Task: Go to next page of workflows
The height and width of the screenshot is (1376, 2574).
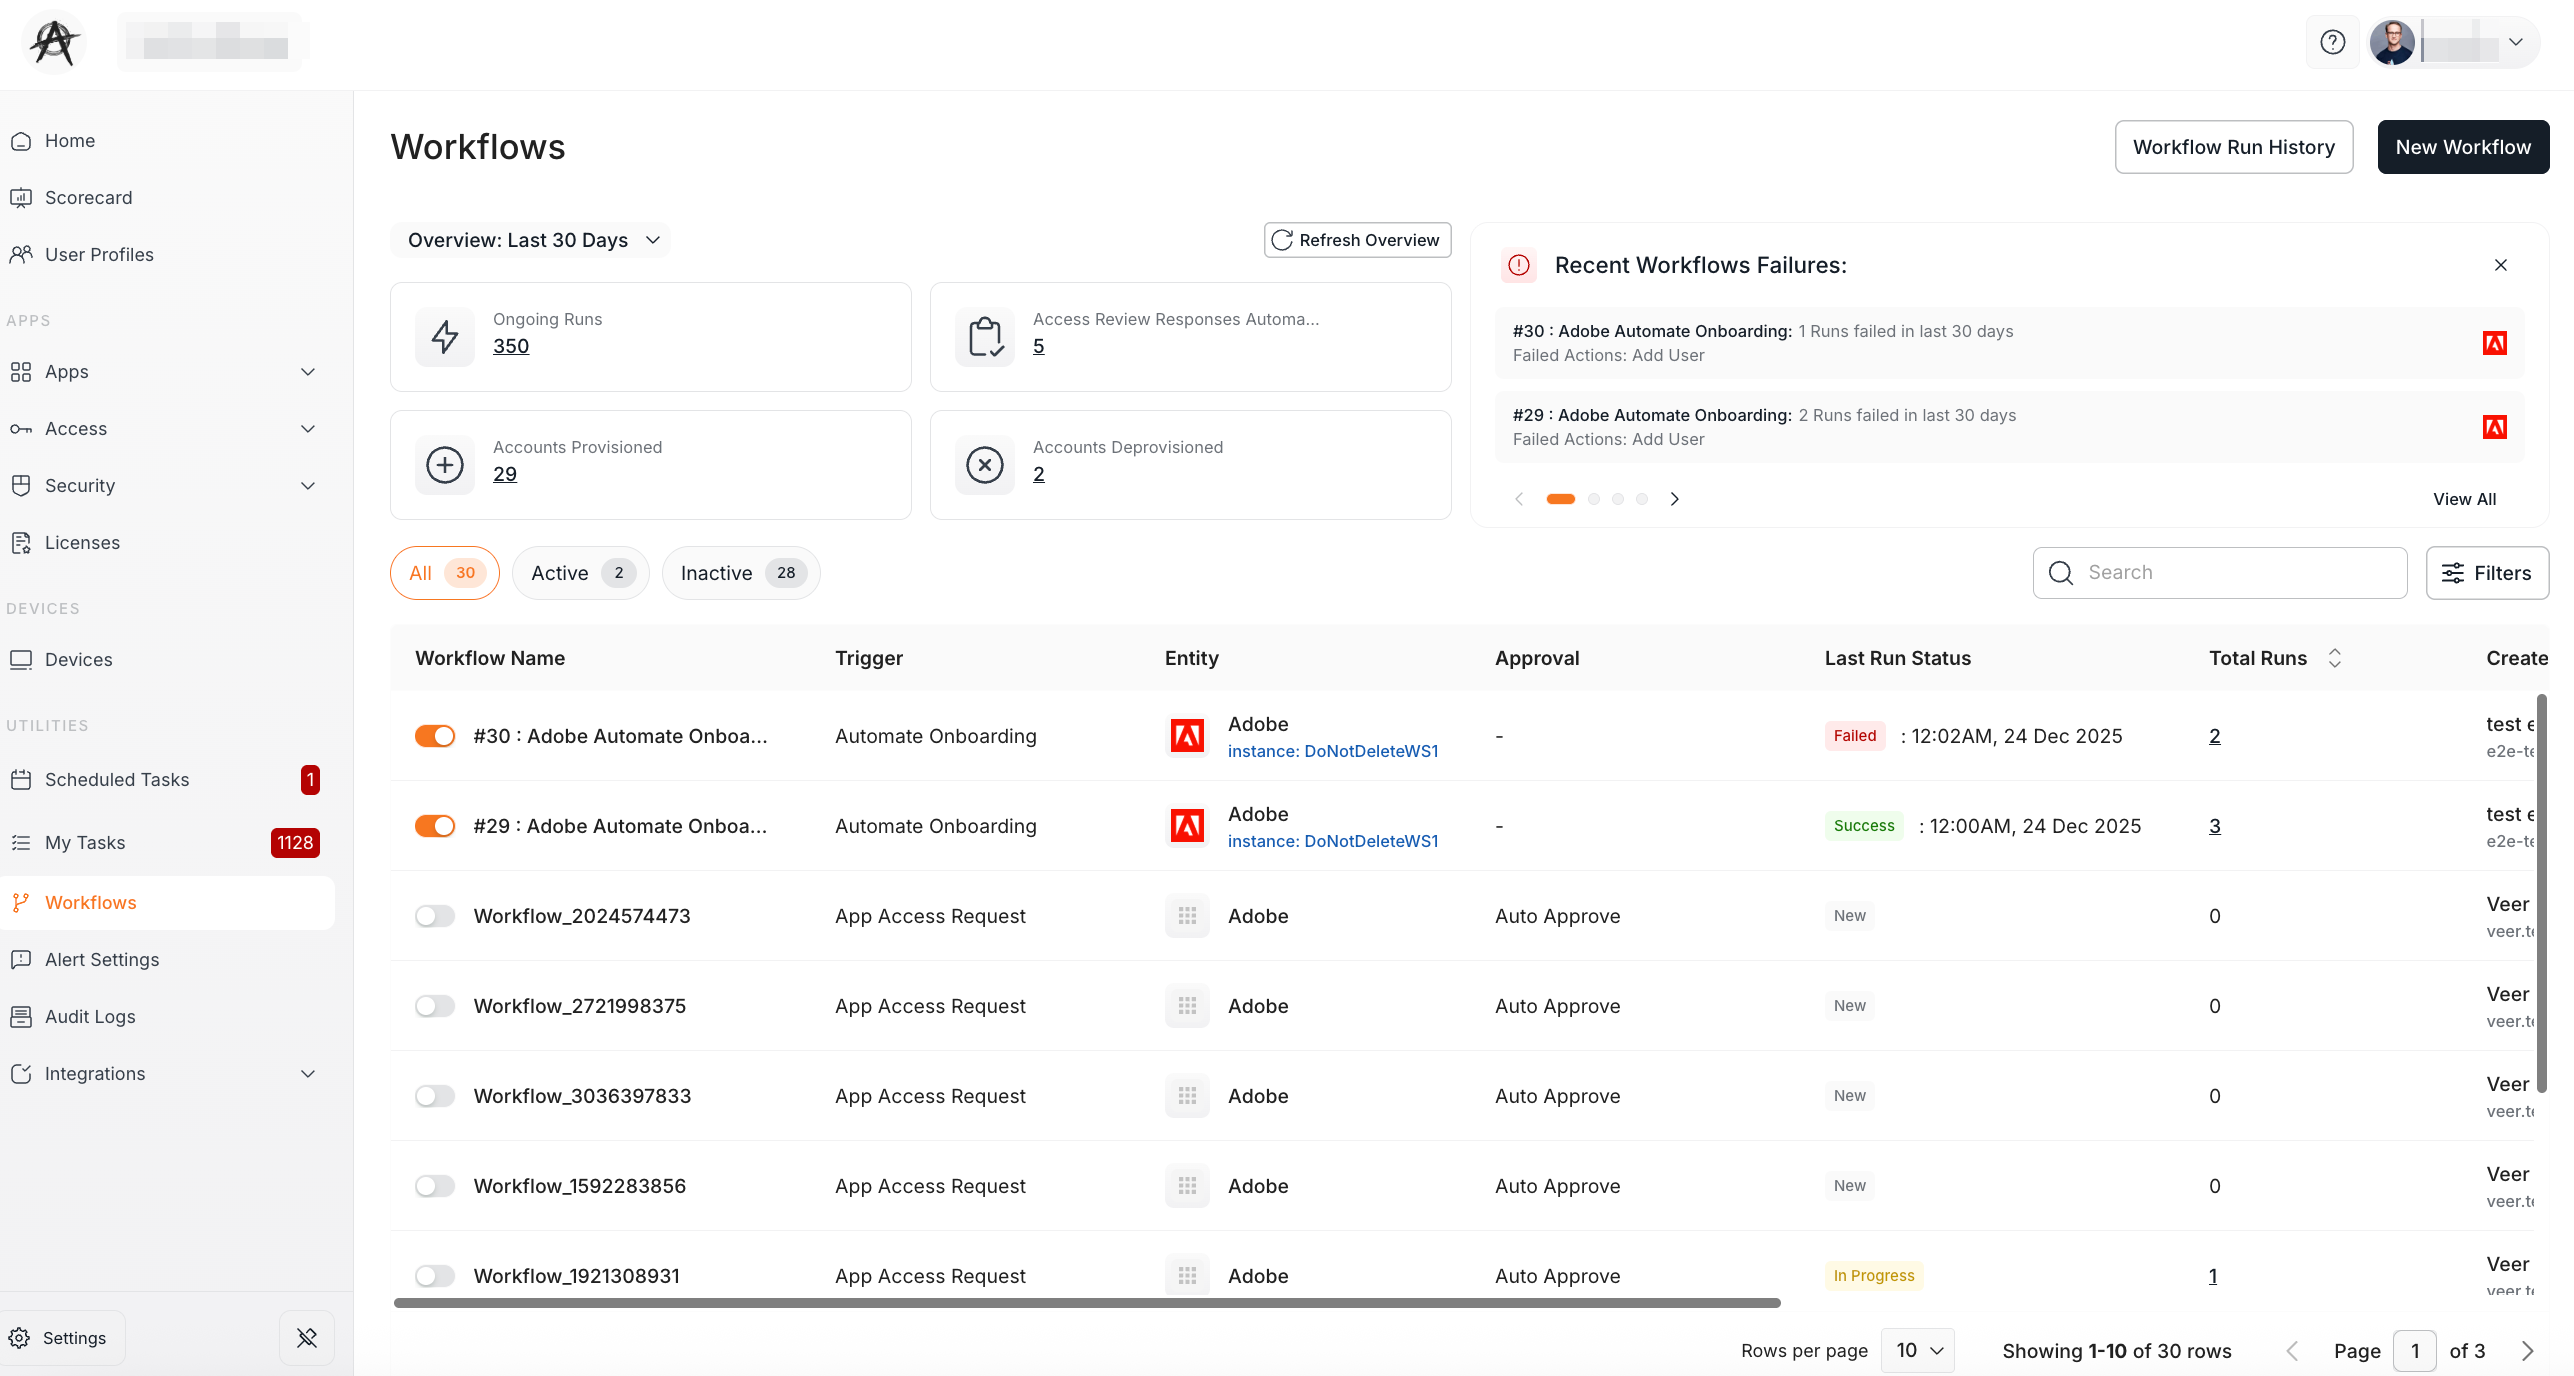Action: (2527, 1351)
